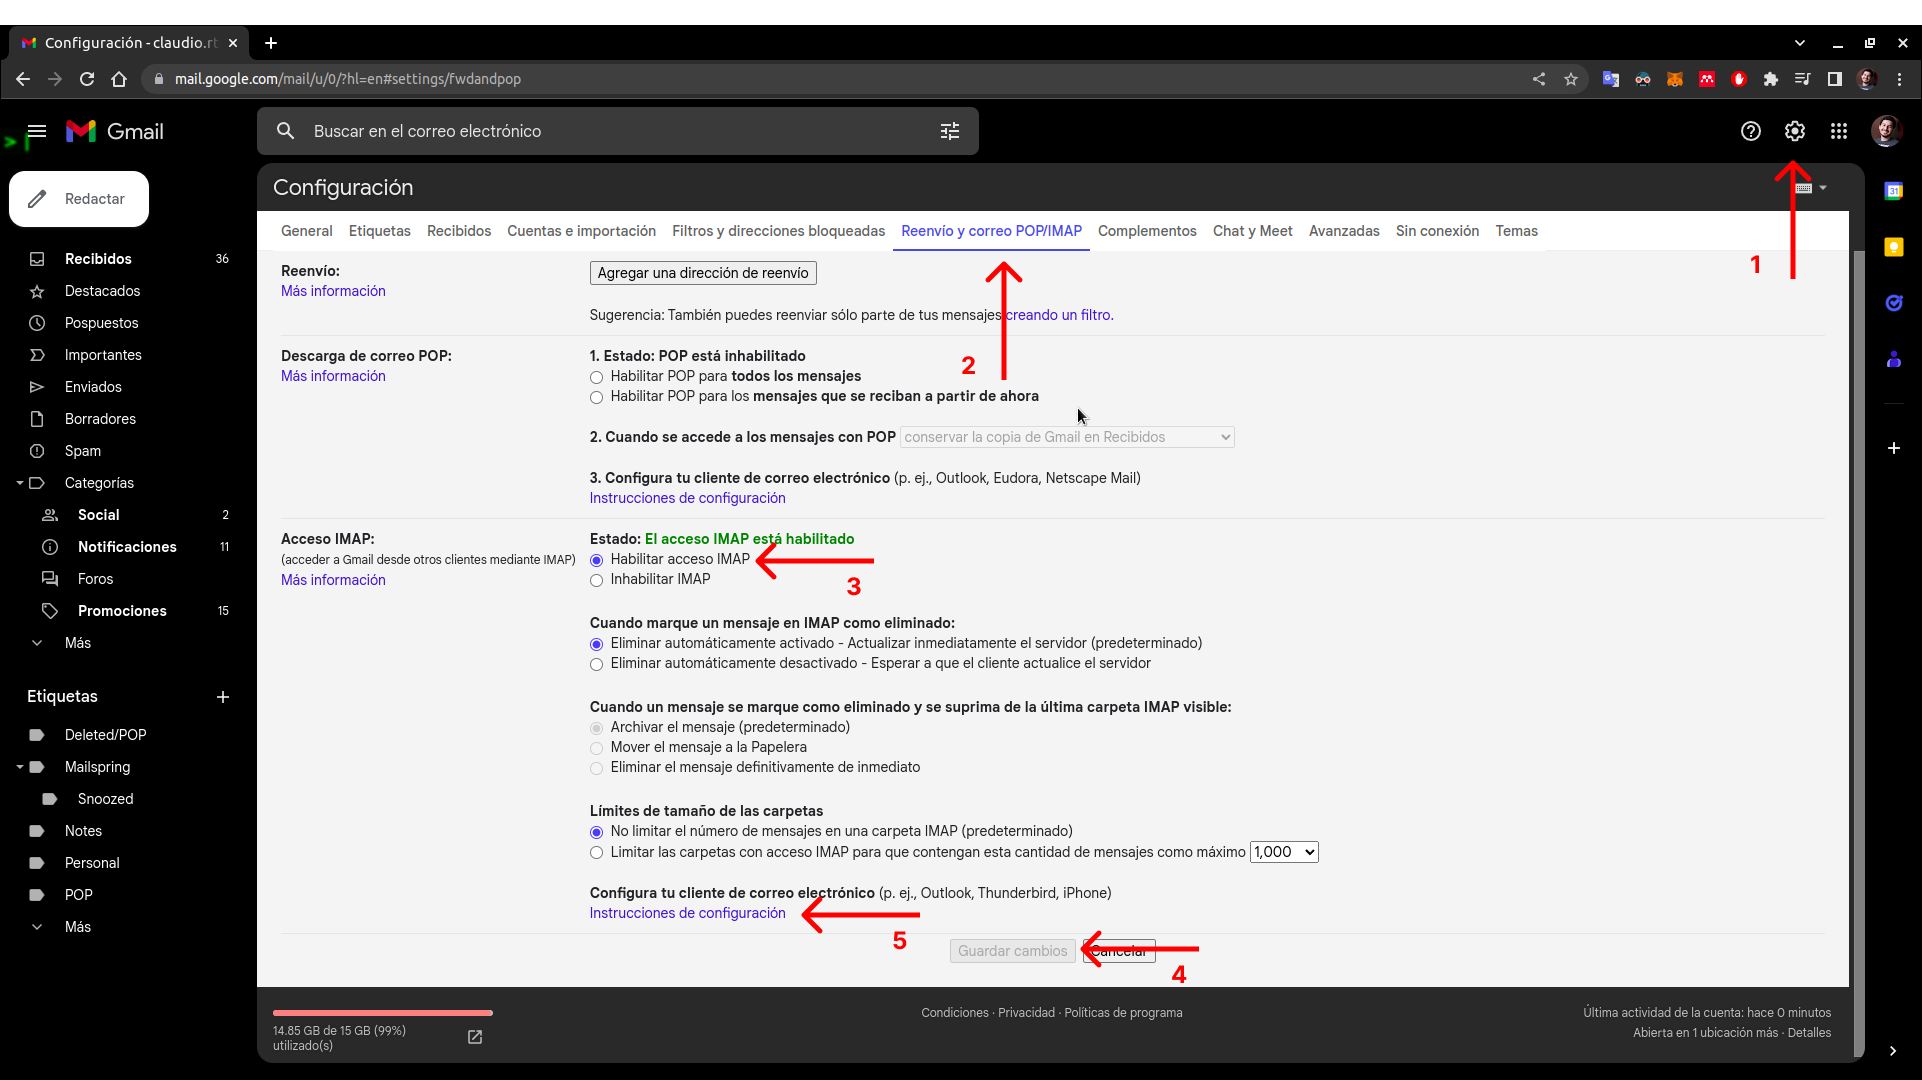
Task: Open advanced search options in the search bar
Action: 949,131
